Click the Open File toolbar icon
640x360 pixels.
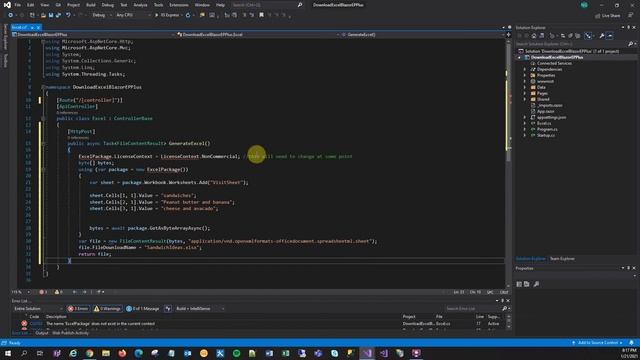[x=43, y=15]
